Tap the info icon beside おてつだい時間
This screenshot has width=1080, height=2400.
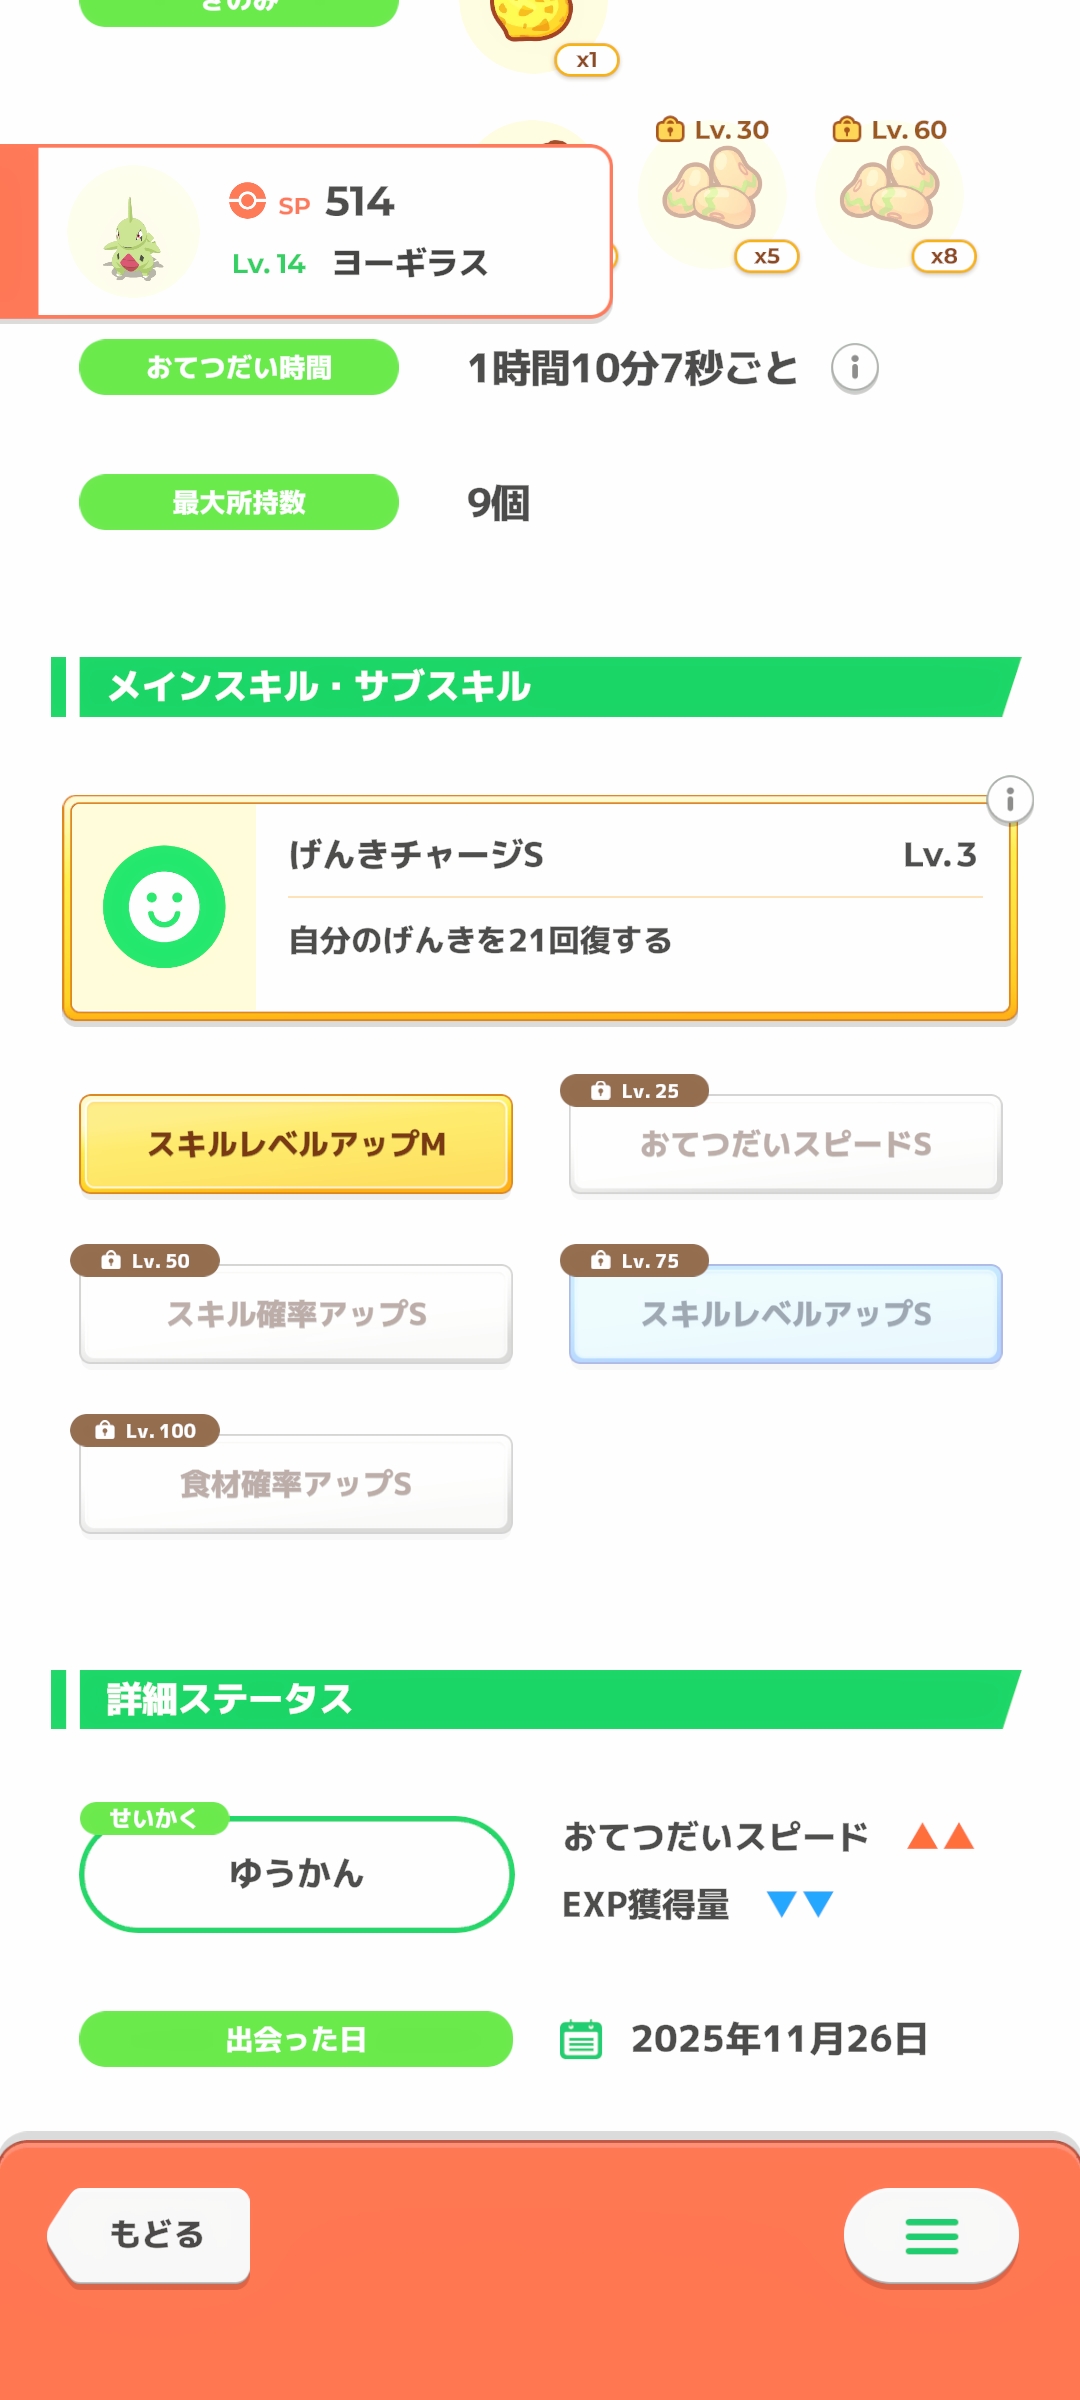click(x=854, y=368)
